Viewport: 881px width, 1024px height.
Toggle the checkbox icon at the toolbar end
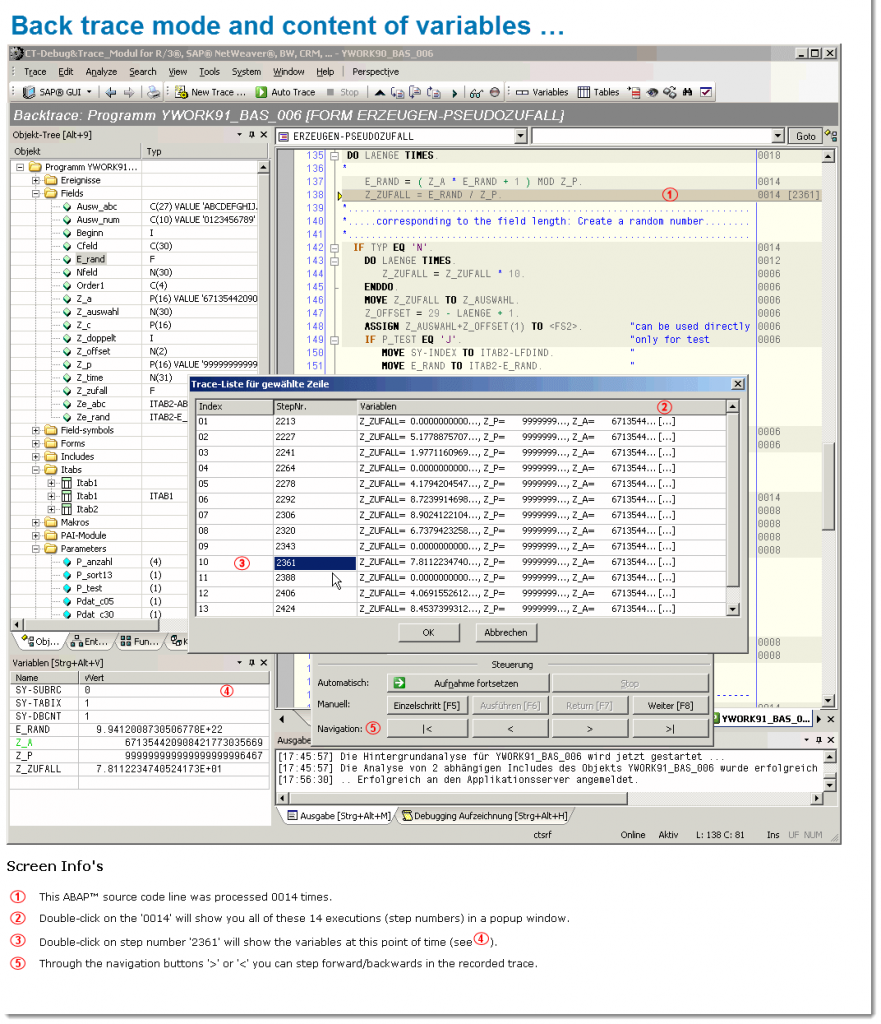pos(705,92)
